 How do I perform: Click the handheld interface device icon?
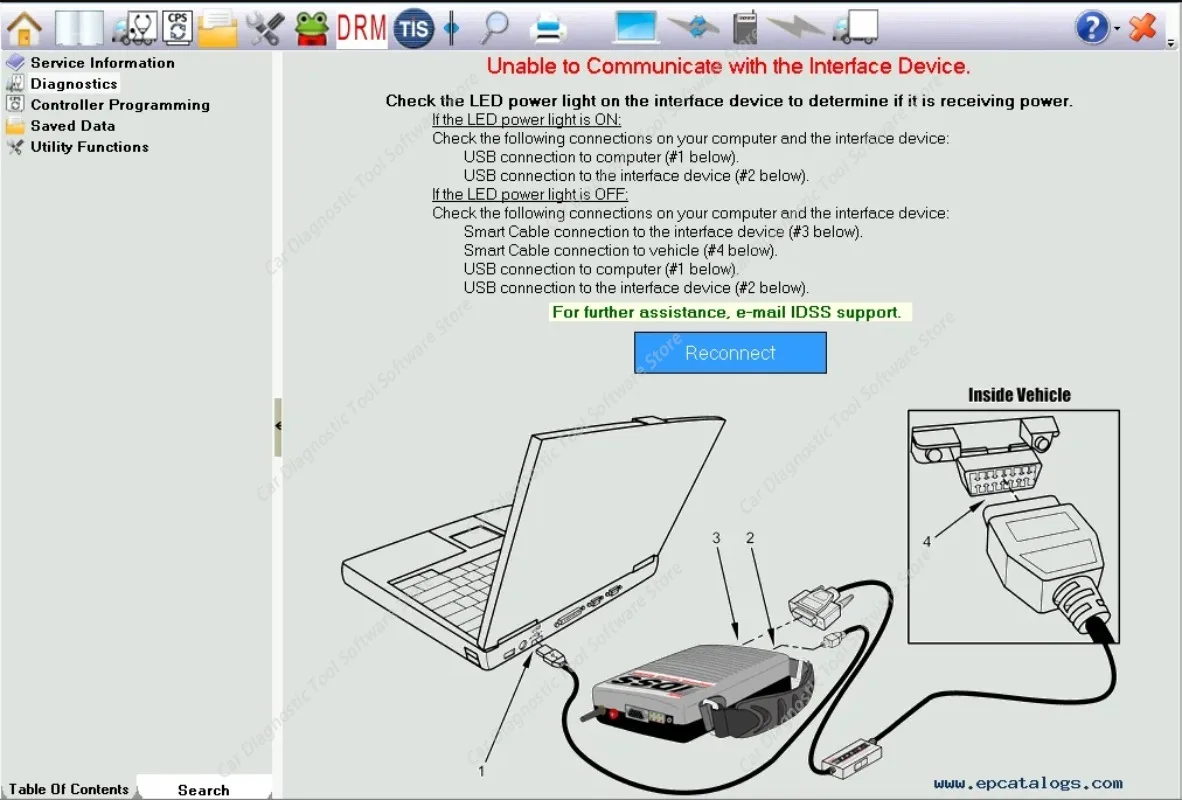[x=745, y=28]
